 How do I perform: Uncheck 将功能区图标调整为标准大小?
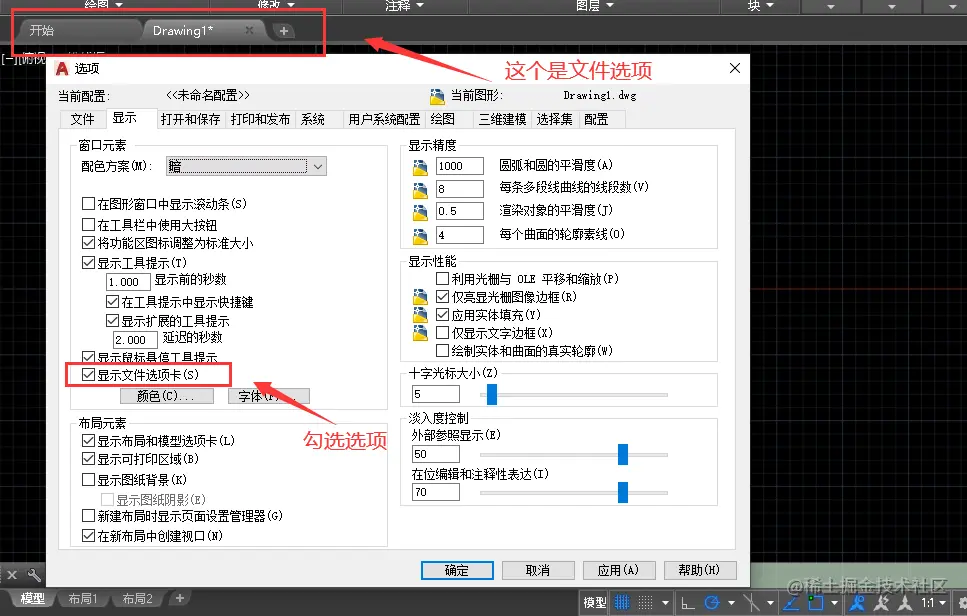click(x=88, y=243)
